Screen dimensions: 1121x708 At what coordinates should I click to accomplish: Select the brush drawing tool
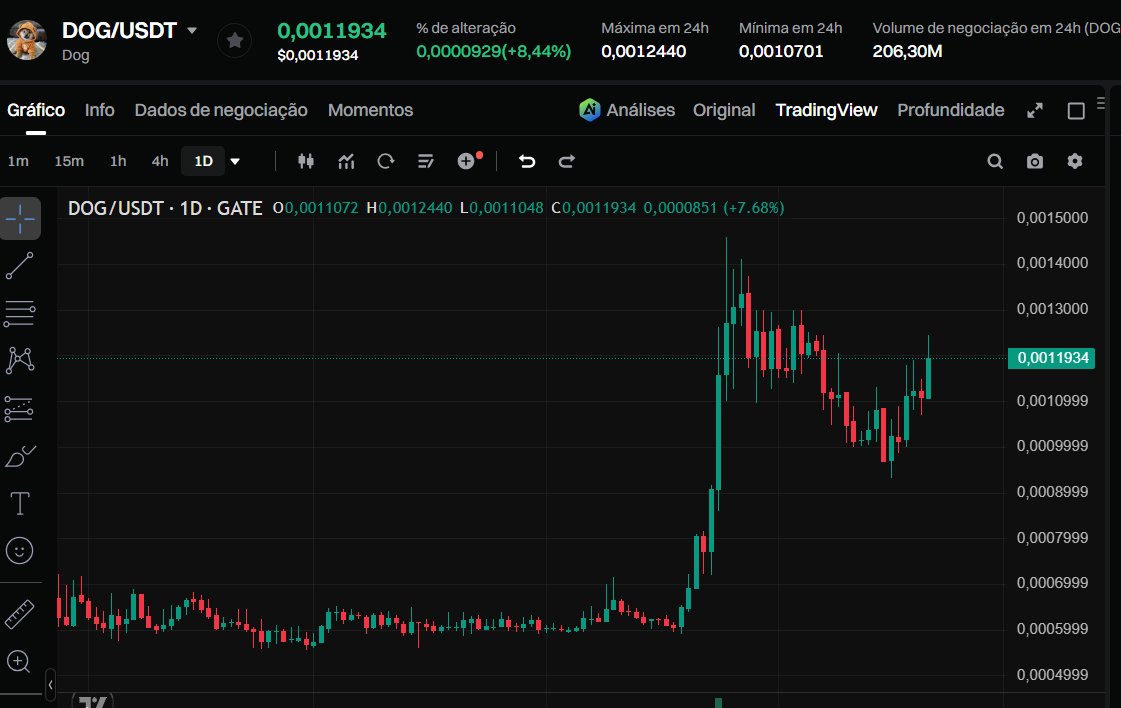coord(20,456)
